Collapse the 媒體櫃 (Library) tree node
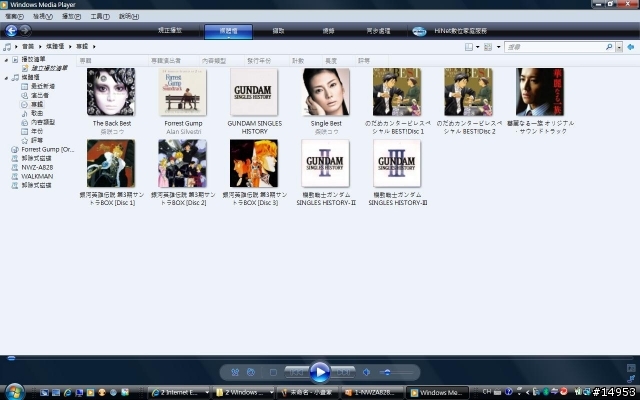 [x=6, y=78]
